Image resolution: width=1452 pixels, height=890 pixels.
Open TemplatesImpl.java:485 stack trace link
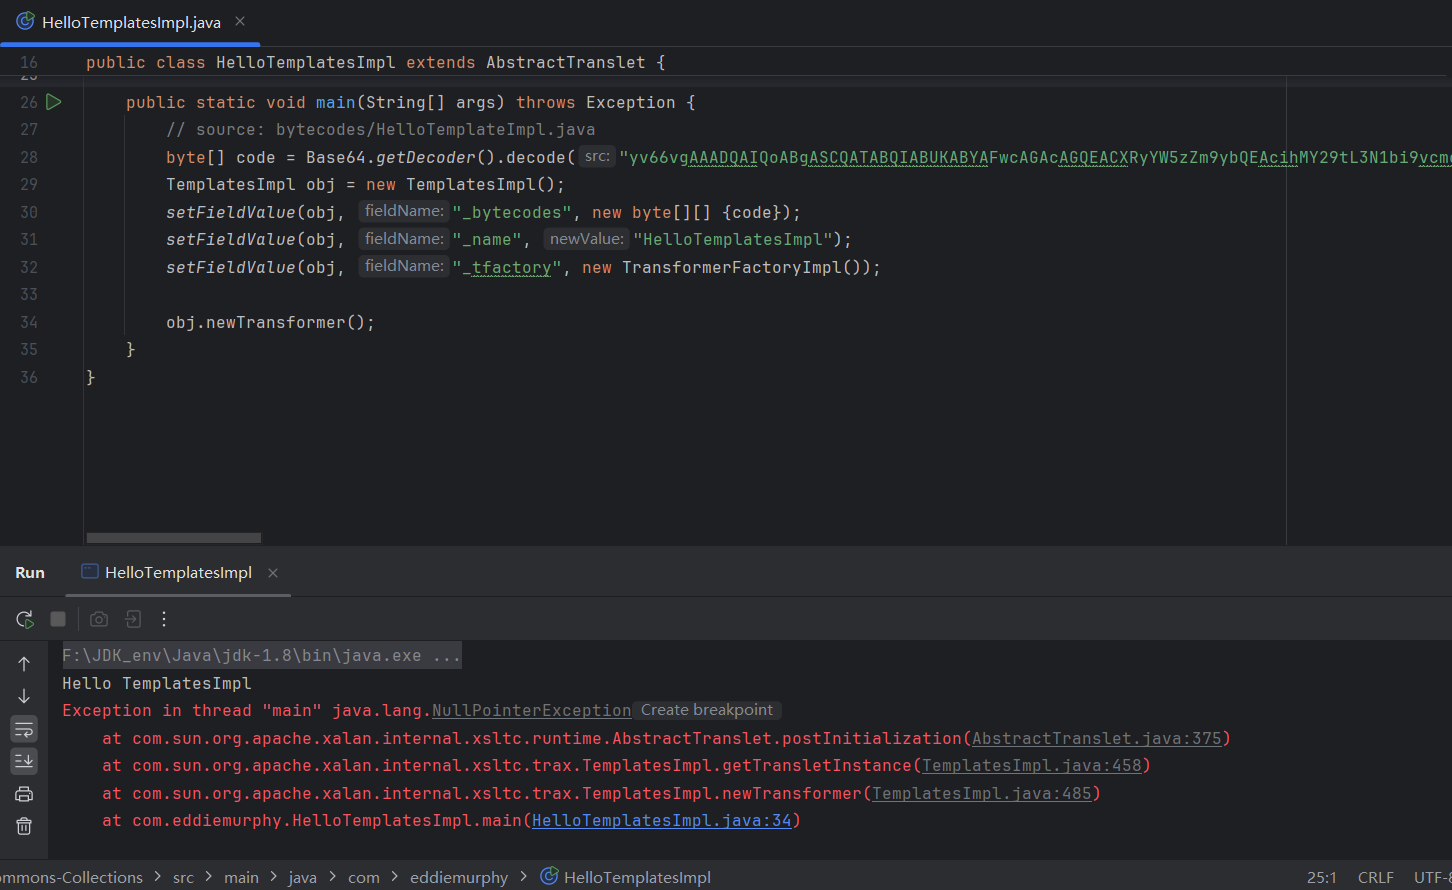[981, 793]
